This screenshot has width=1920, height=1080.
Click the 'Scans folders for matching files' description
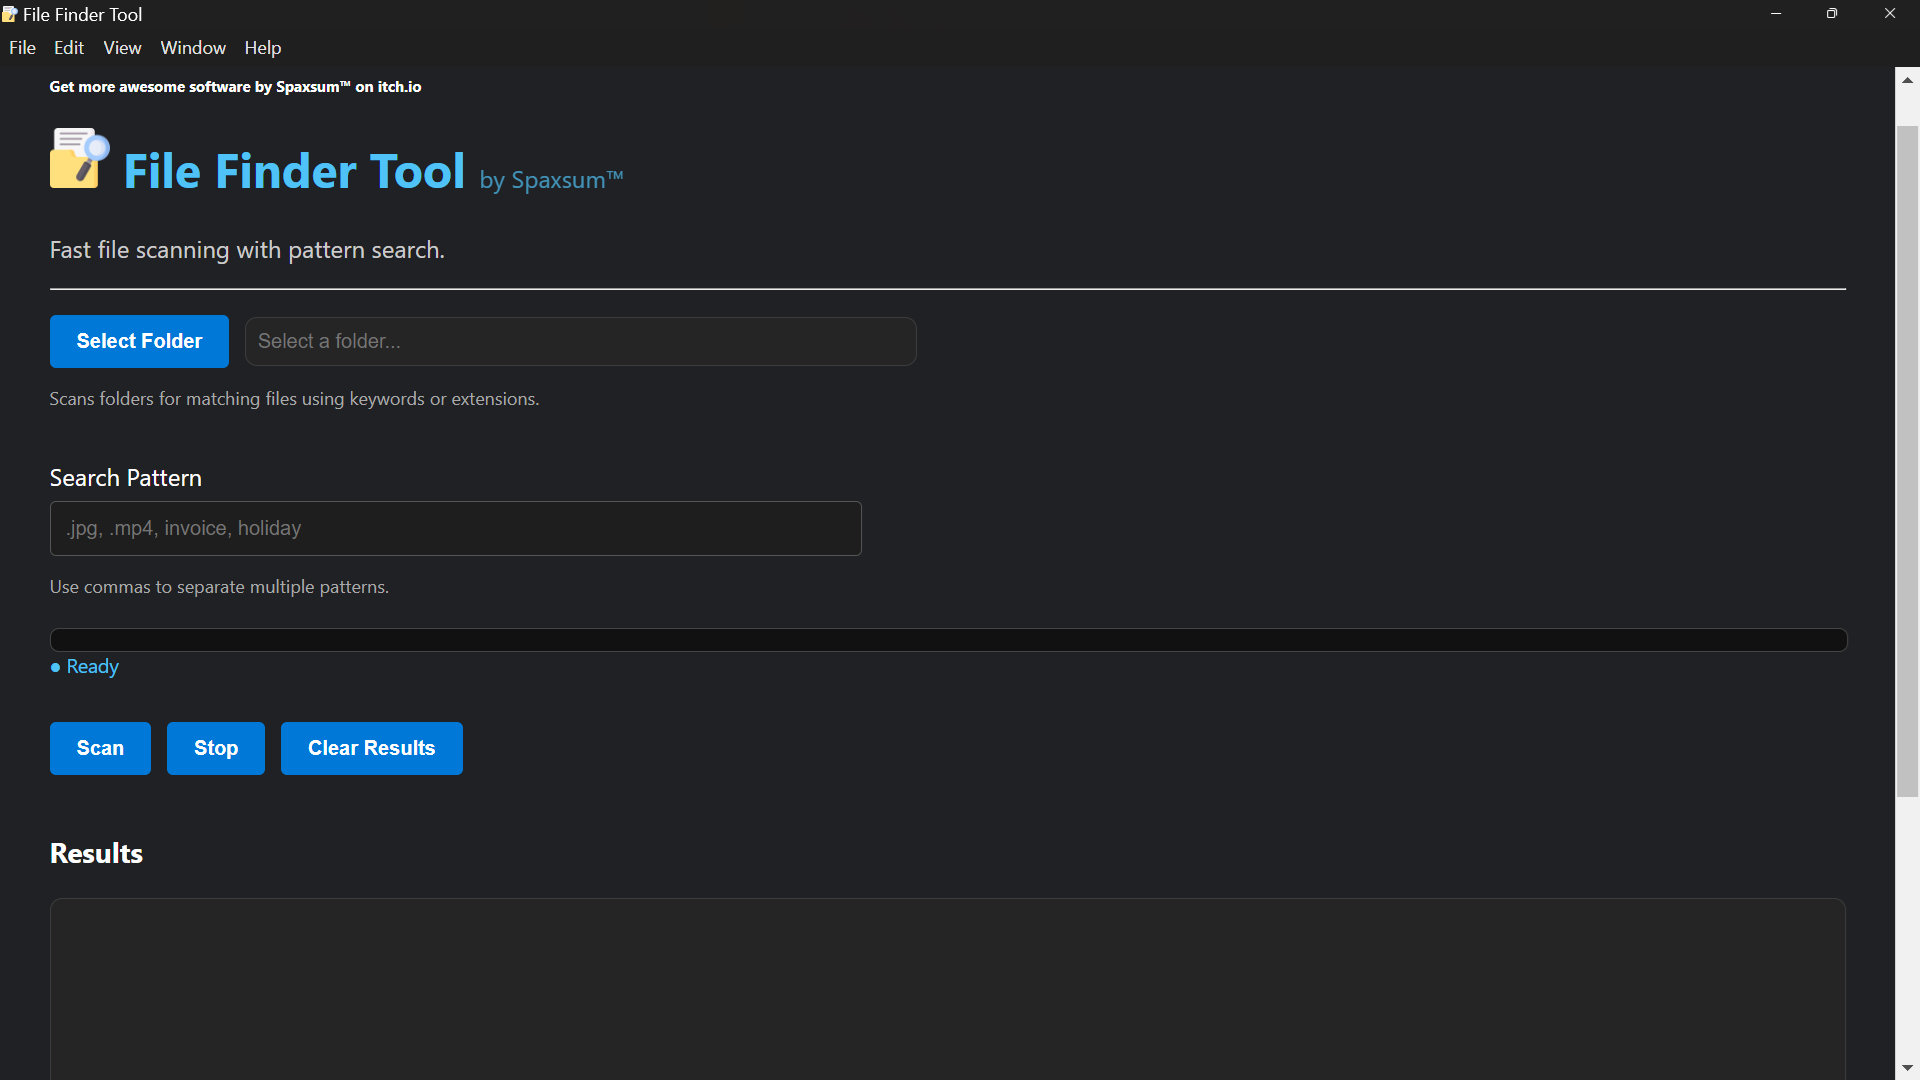click(294, 399)
